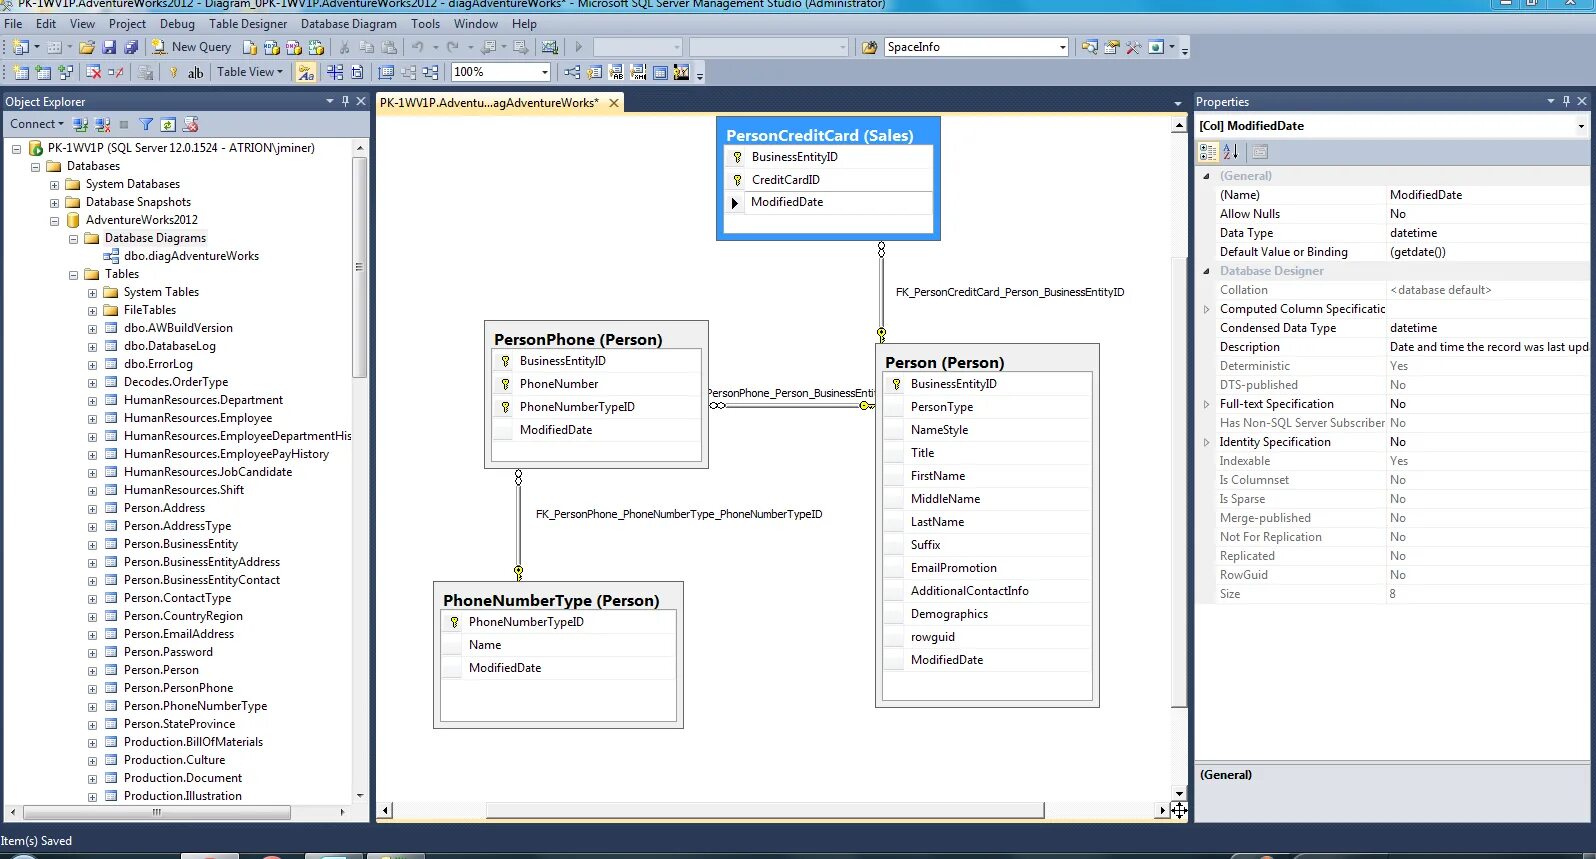
Task: Collapse the AdventureWorks2012 database node
Action: (55, 220)
